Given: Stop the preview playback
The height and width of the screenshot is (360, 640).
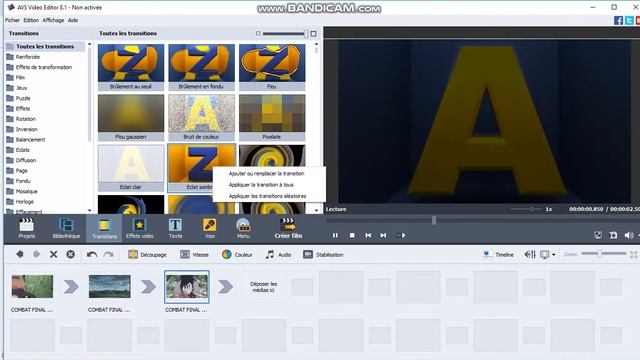Looking at the screenshot, I should click(x=352, y=235).
